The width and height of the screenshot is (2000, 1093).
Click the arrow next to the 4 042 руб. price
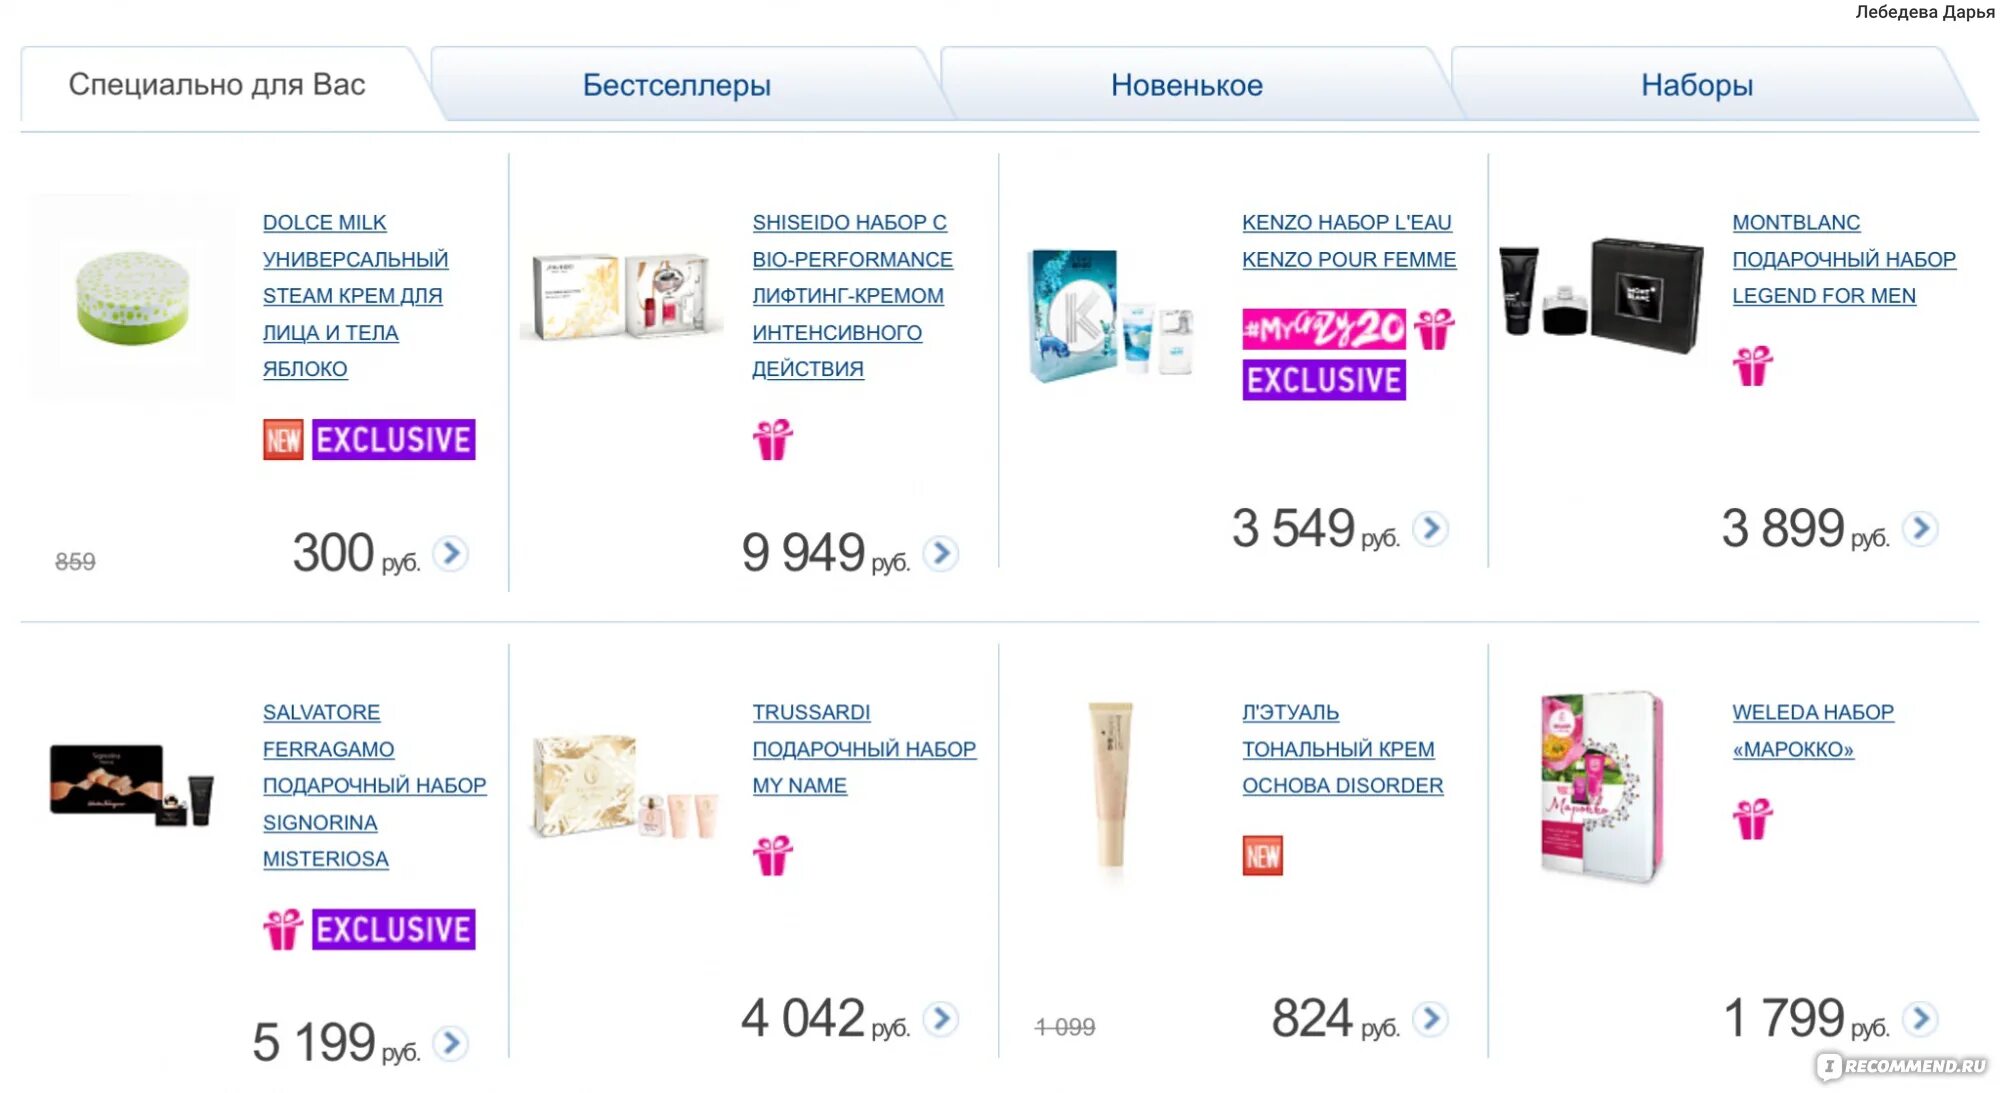[941, 1018]
